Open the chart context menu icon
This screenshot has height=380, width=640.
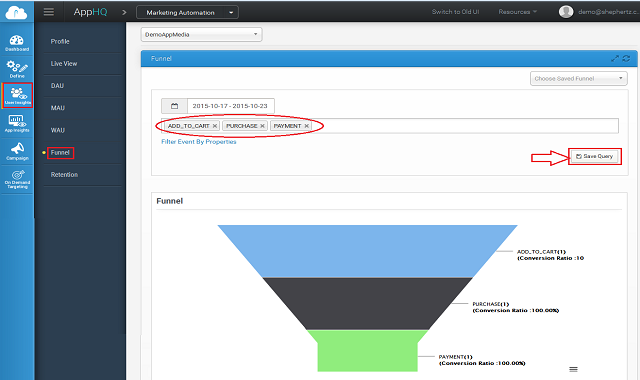[573, 369]
